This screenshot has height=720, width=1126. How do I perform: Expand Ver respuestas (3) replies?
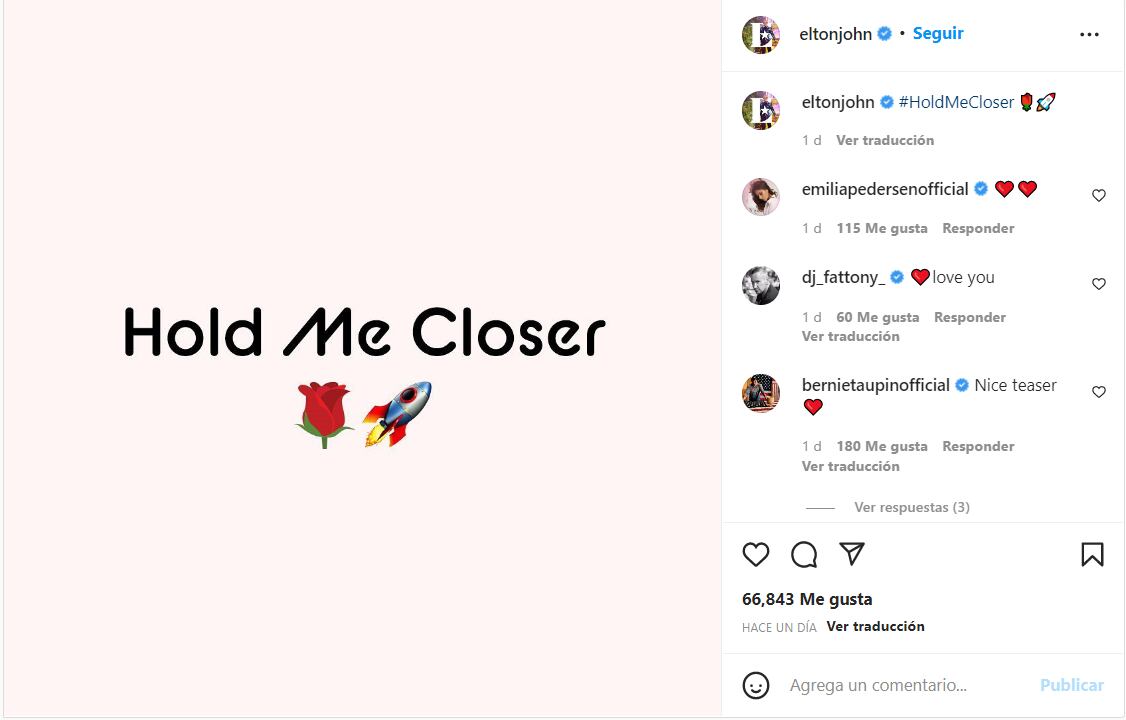911,507
